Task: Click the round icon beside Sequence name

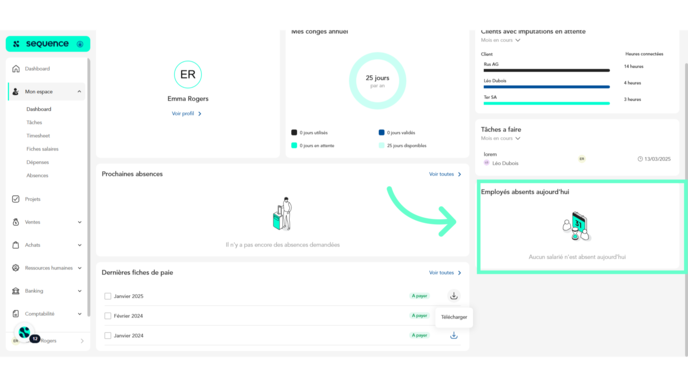Action: (x=80, y=44)
